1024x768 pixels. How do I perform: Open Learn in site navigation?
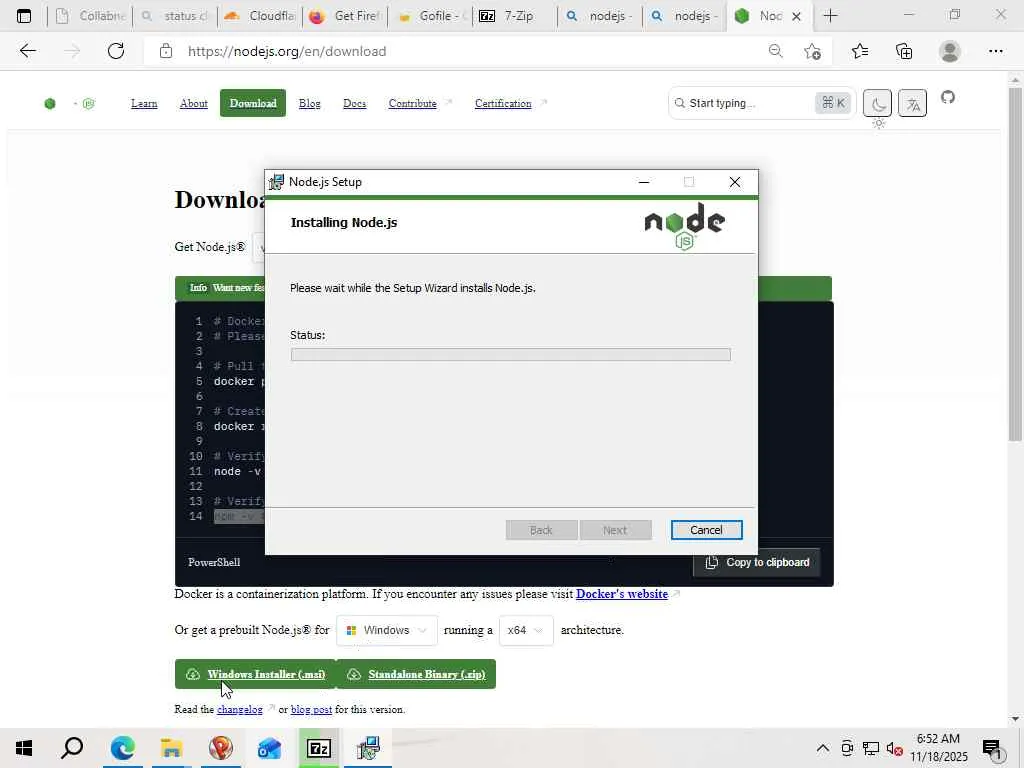pos(144,103)
